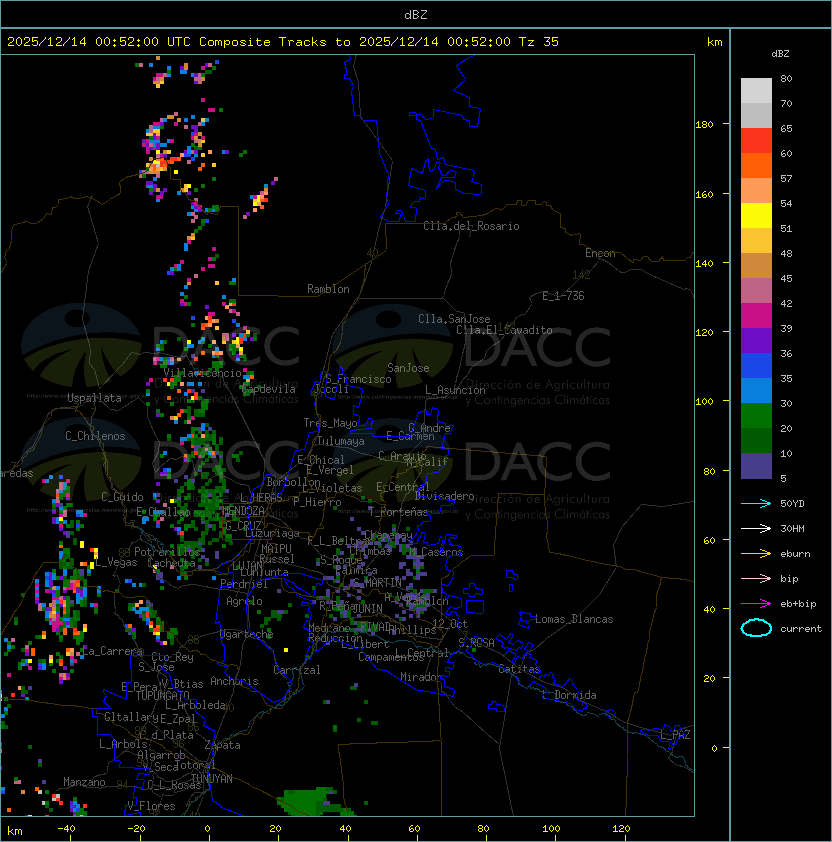This screenshot has height=842, width=832.
Task: Click the 'dBZ' title at top
Action: 416,14
